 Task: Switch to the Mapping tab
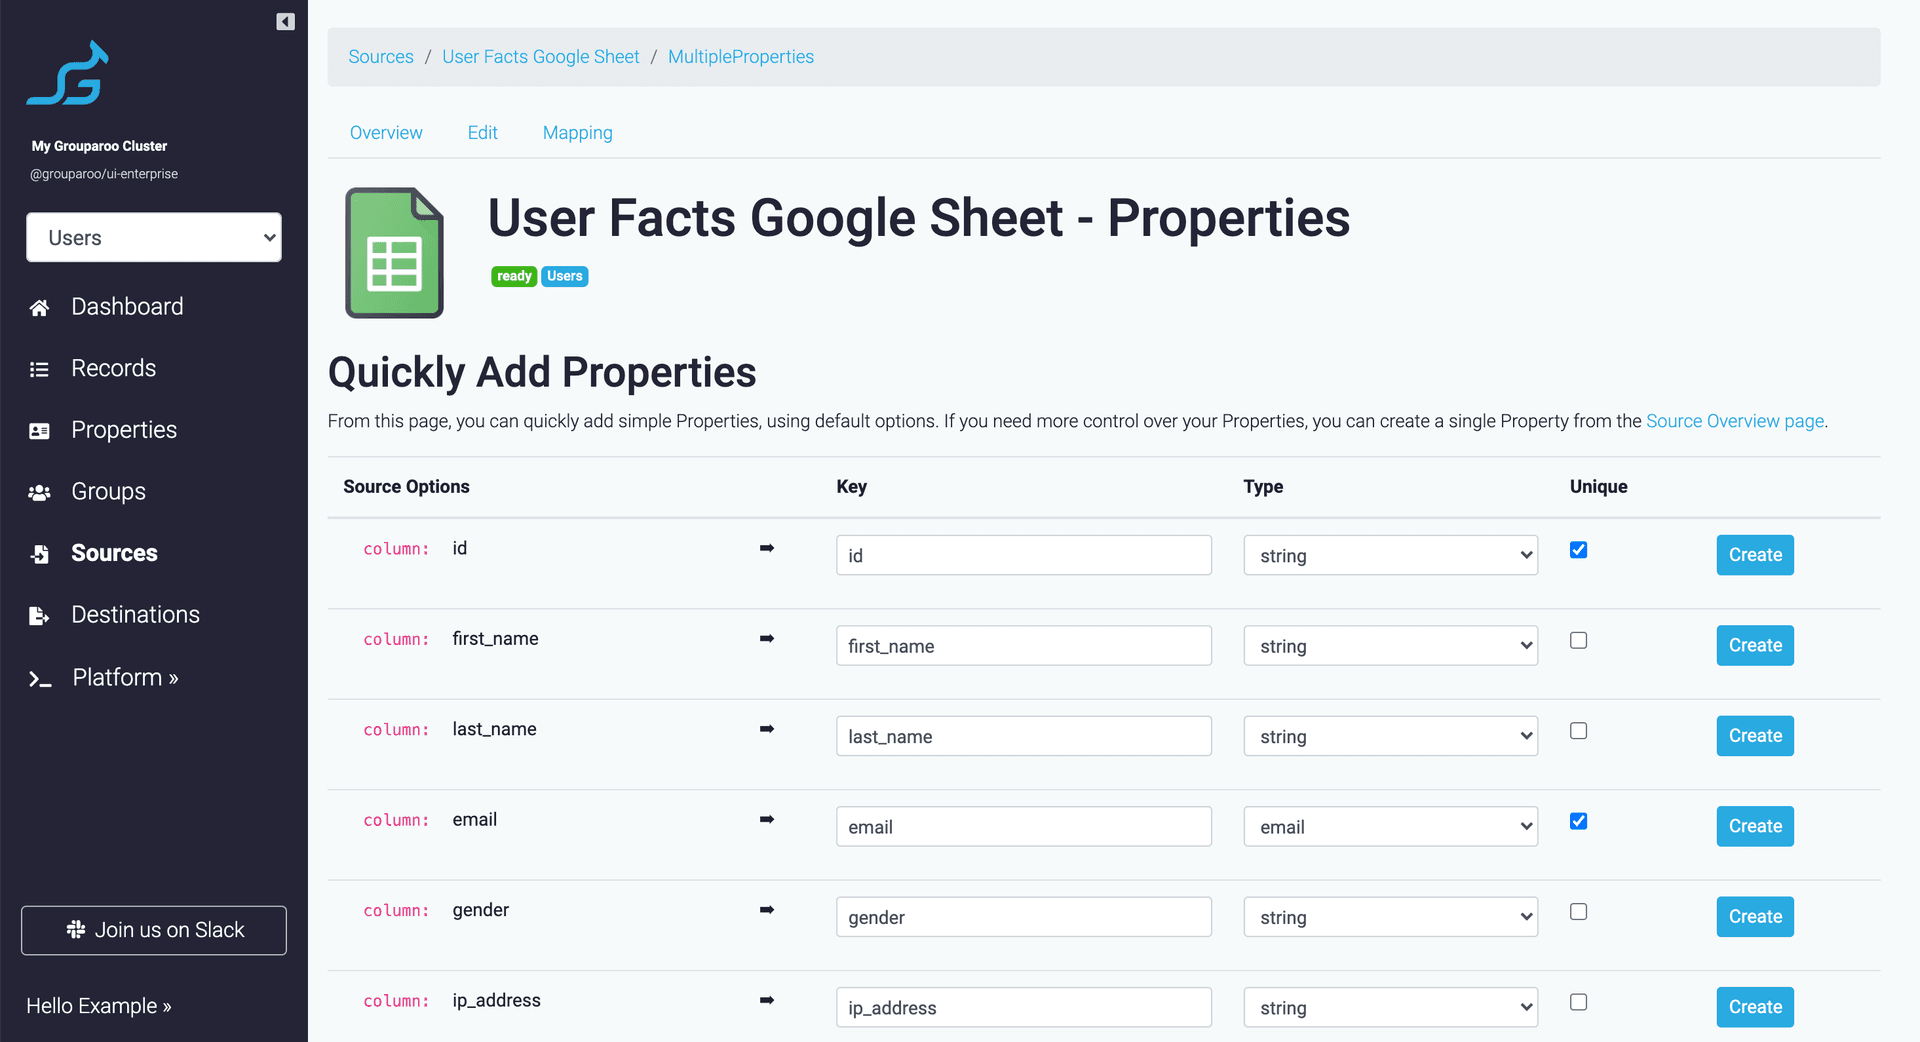click(x=577, y=133)
